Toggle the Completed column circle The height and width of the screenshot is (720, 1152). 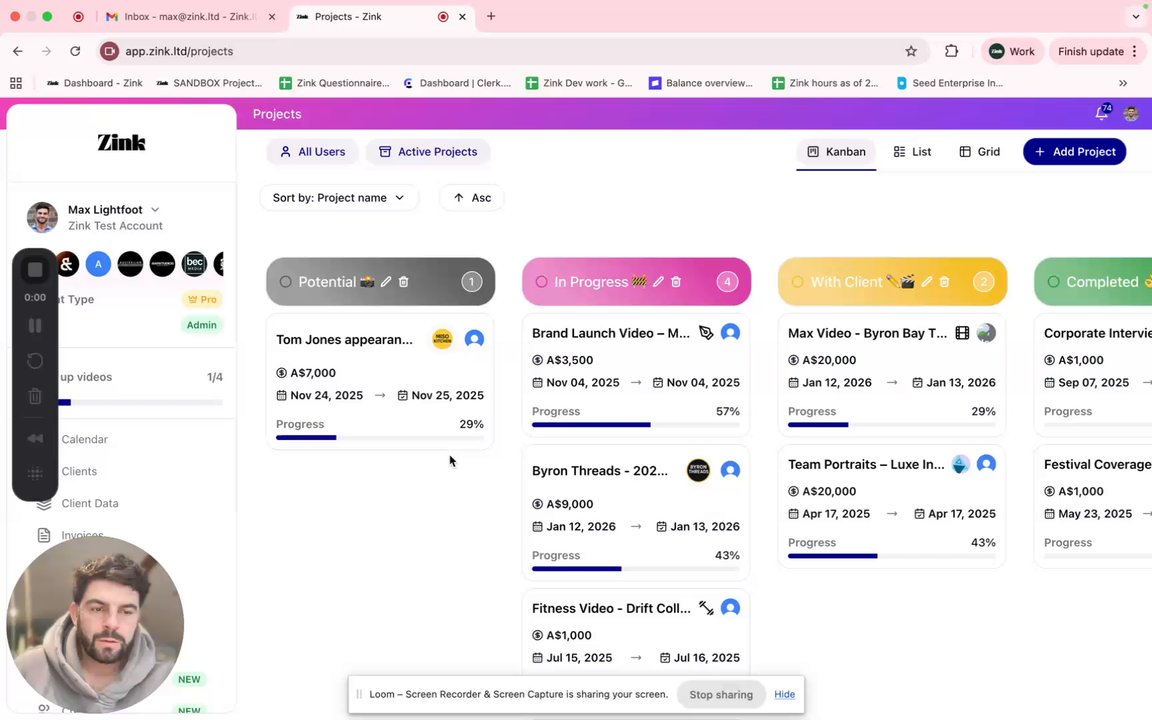(x=1054, y=282)
